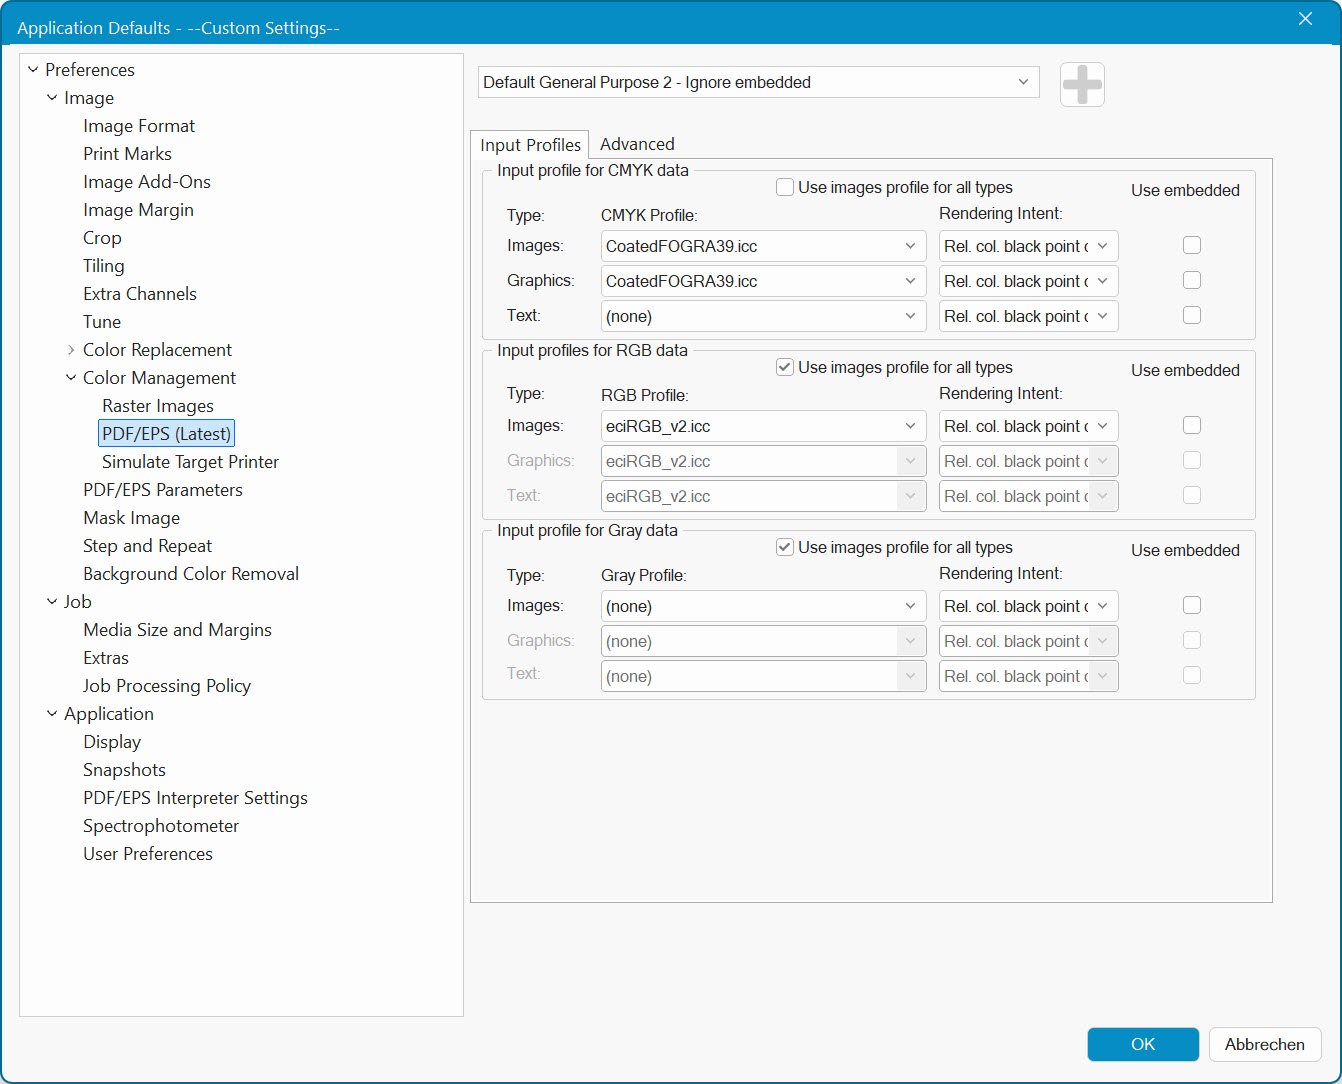Uncheck Use images profile for RGB data
The width and height of the screenshot is (1342, 1084).
[x=785, y=367]
